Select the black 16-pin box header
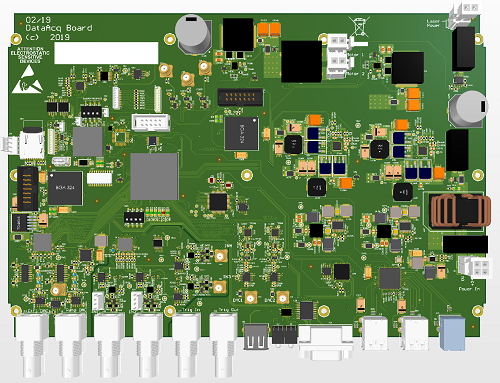 click(240, 97)
